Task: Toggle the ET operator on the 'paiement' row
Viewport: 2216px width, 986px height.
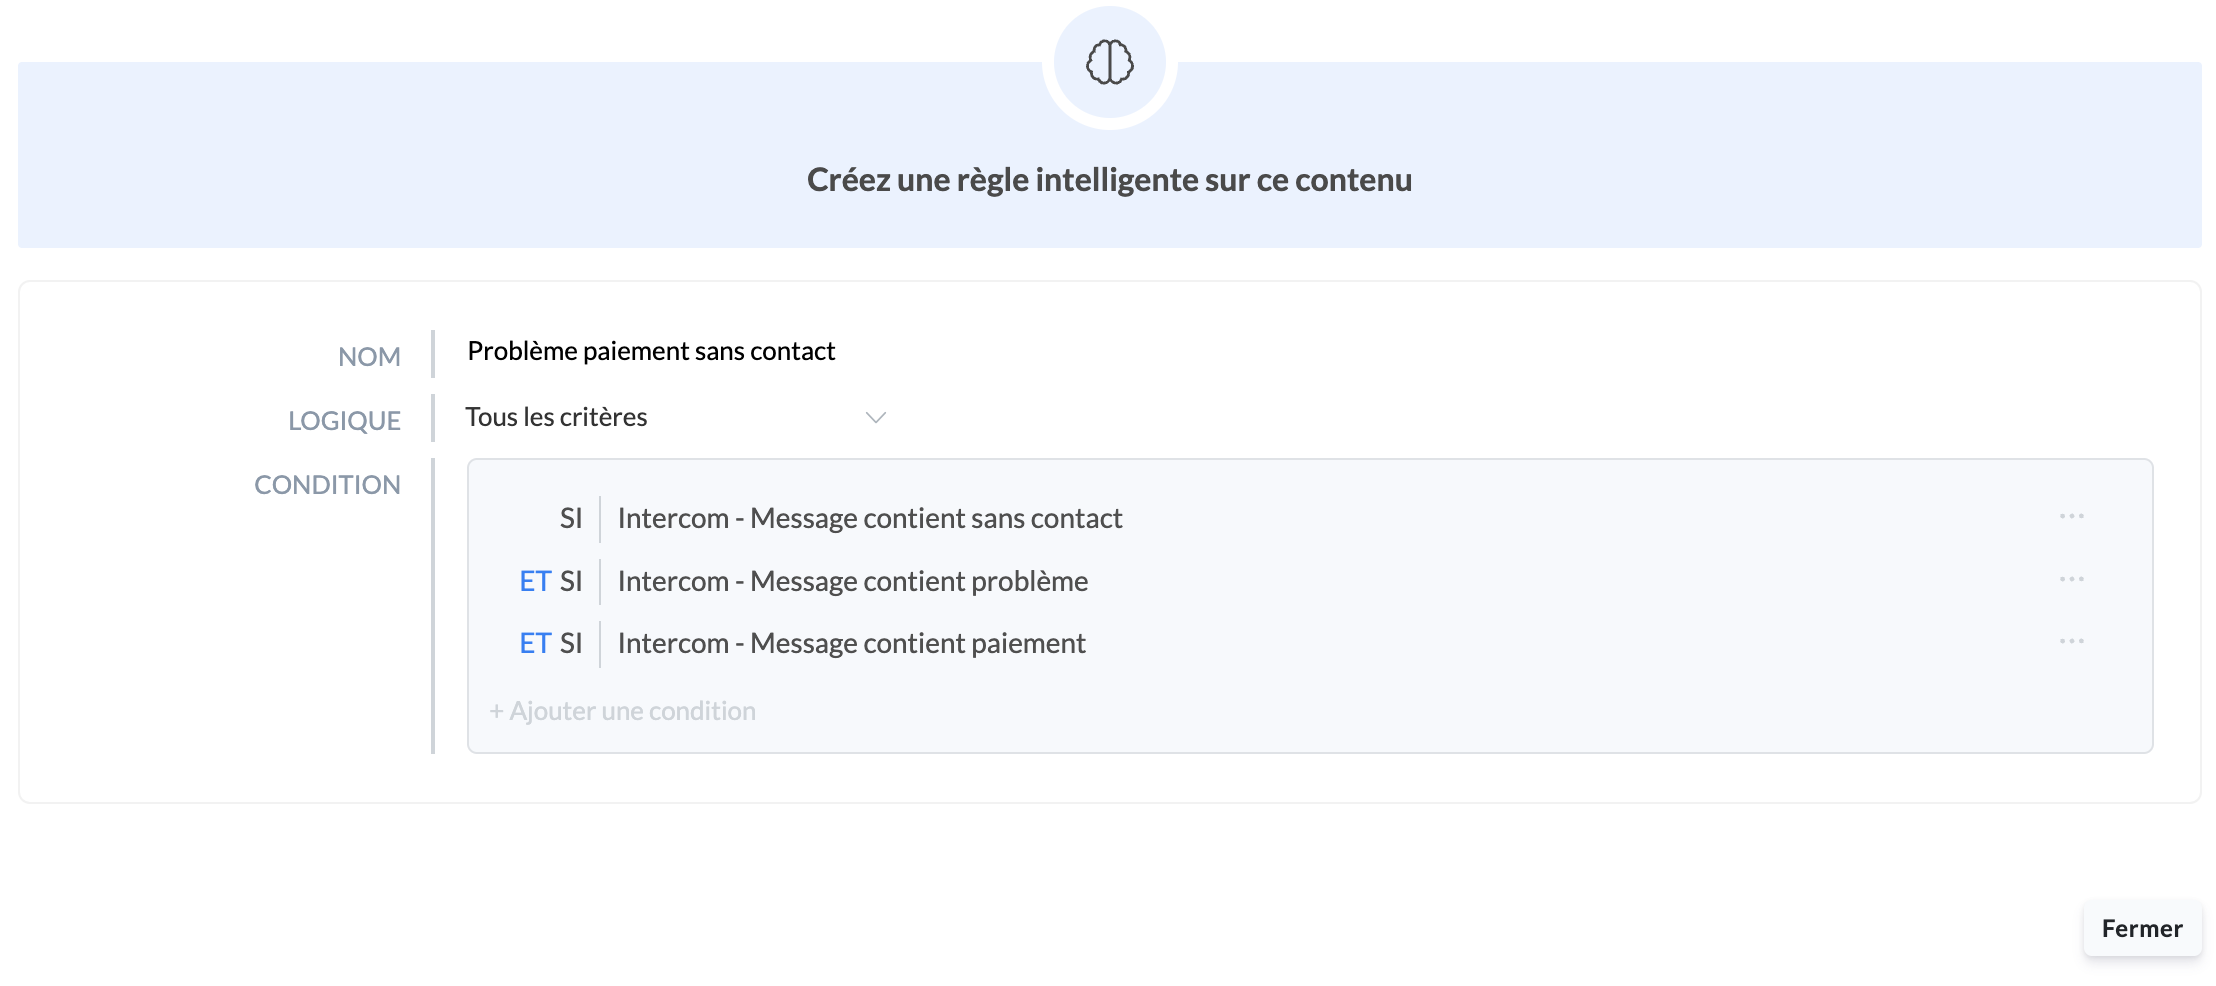Action: tap(535, 644)
